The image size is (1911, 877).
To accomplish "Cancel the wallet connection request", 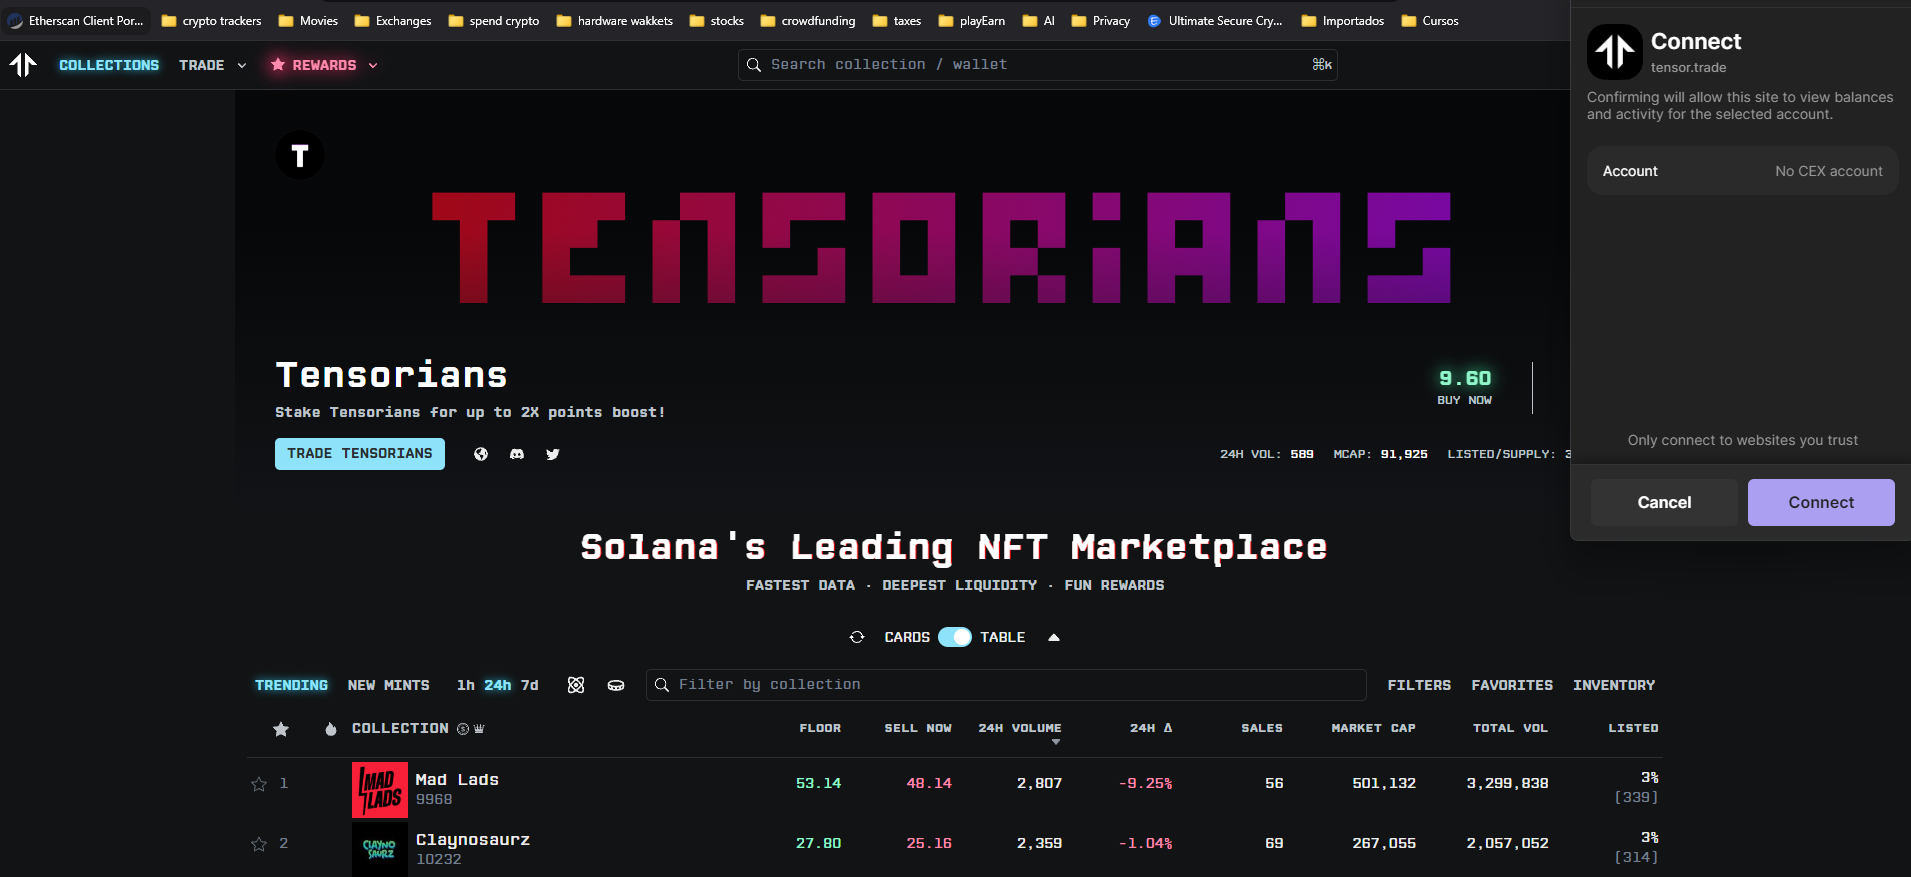I will (x=1664, y=502).
